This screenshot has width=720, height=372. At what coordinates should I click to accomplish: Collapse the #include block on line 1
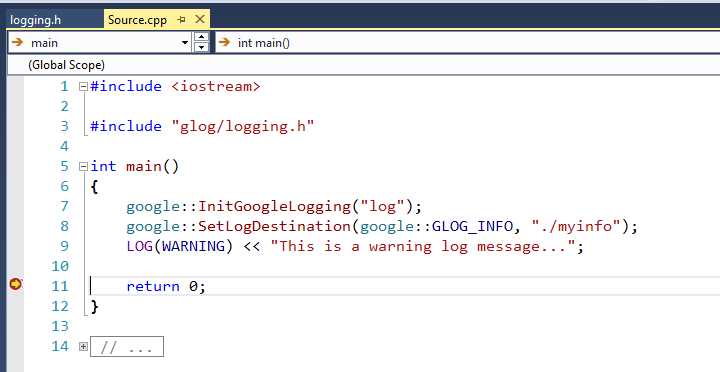click(83, 86)
